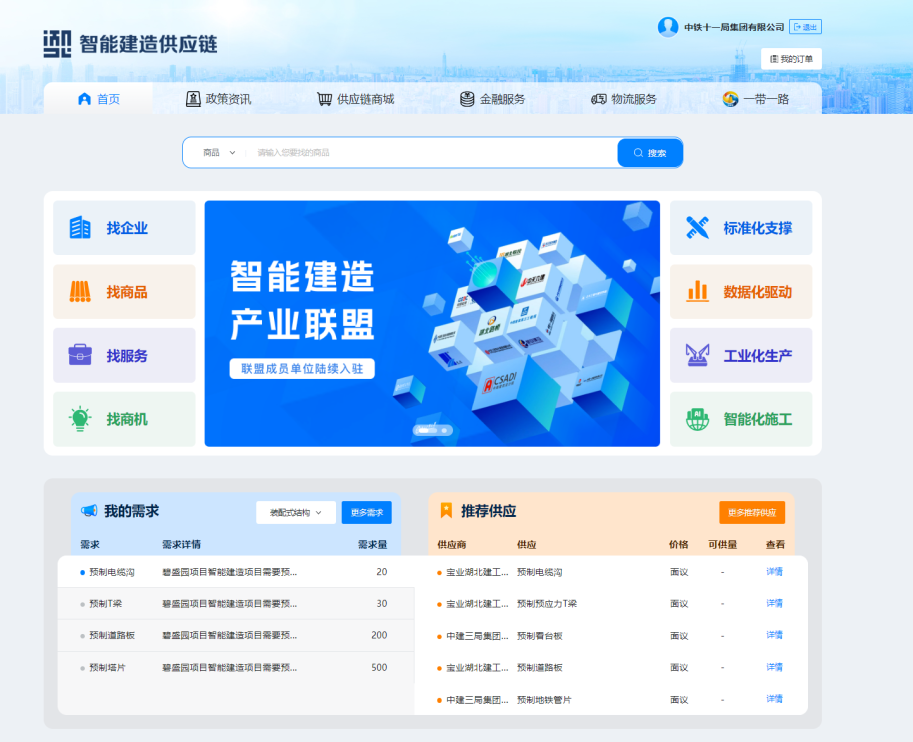This screenshot has height=742, width=913.
Task: Open the 商品 category dropdown
Action: click(x=213, y=152)
